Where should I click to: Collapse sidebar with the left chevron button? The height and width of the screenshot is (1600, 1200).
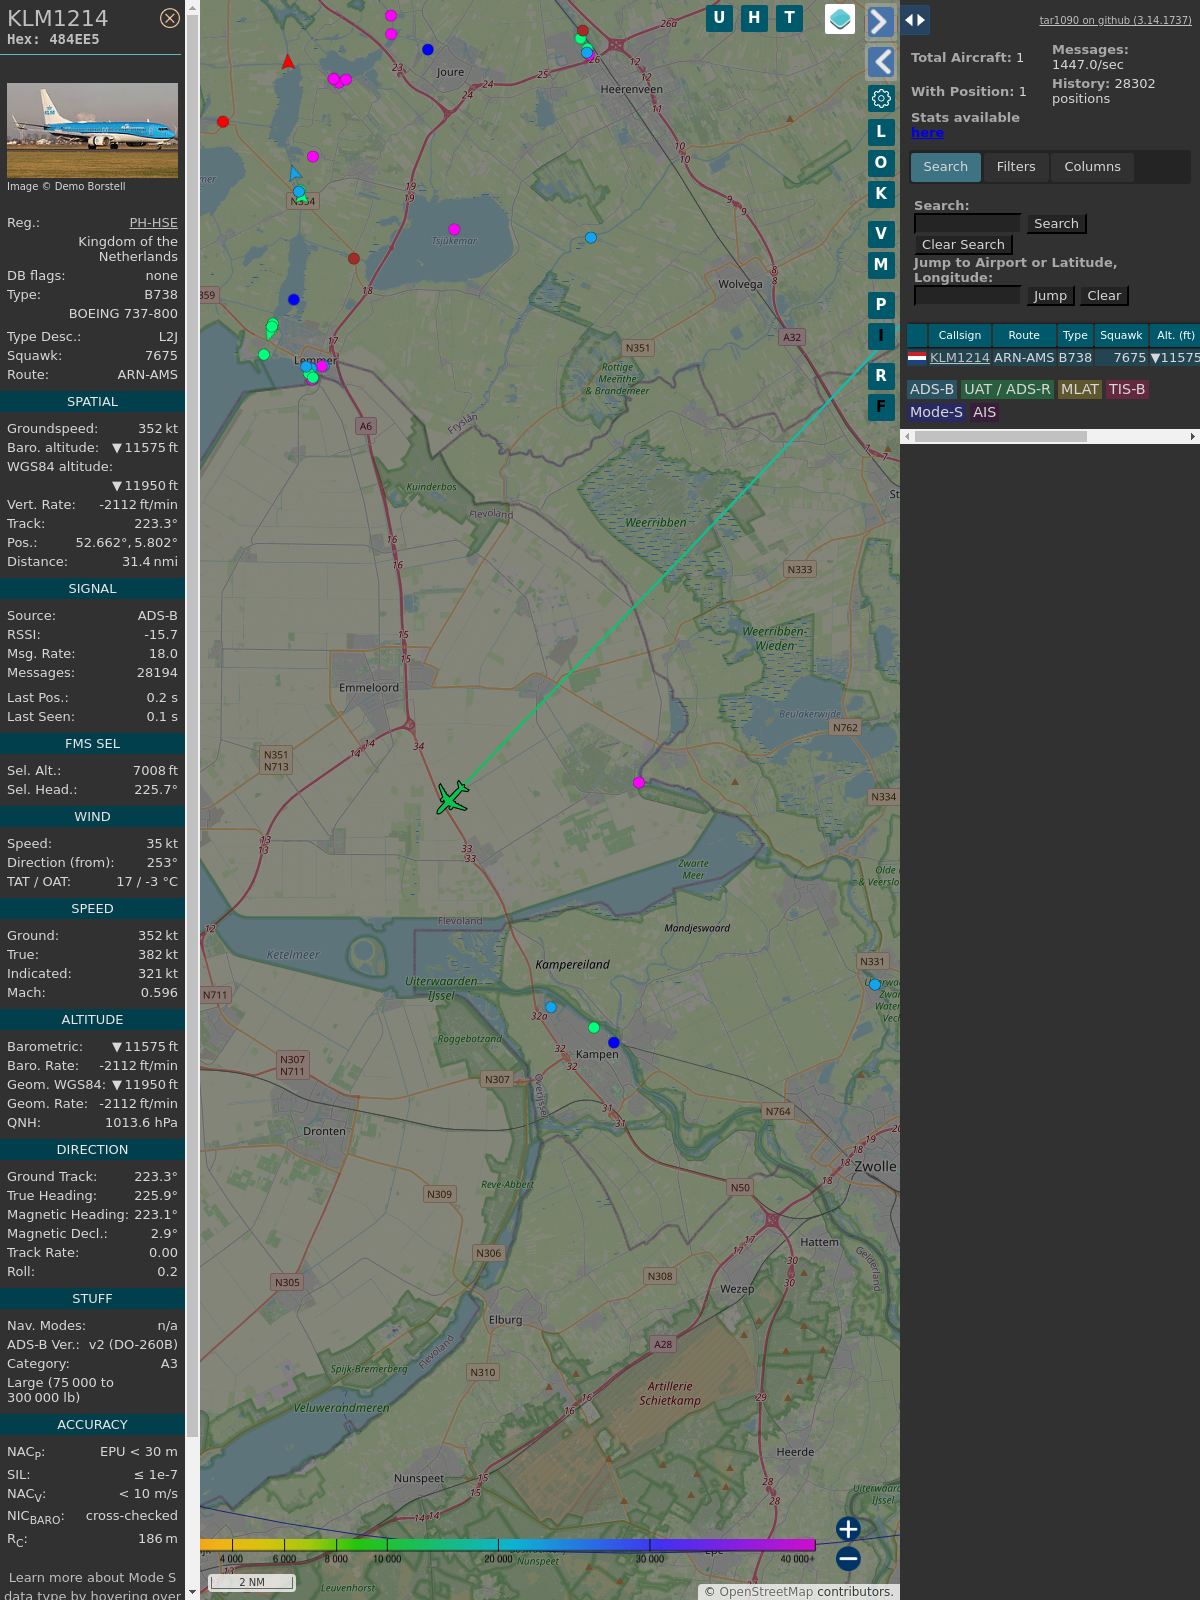click(x=881, y=62)
